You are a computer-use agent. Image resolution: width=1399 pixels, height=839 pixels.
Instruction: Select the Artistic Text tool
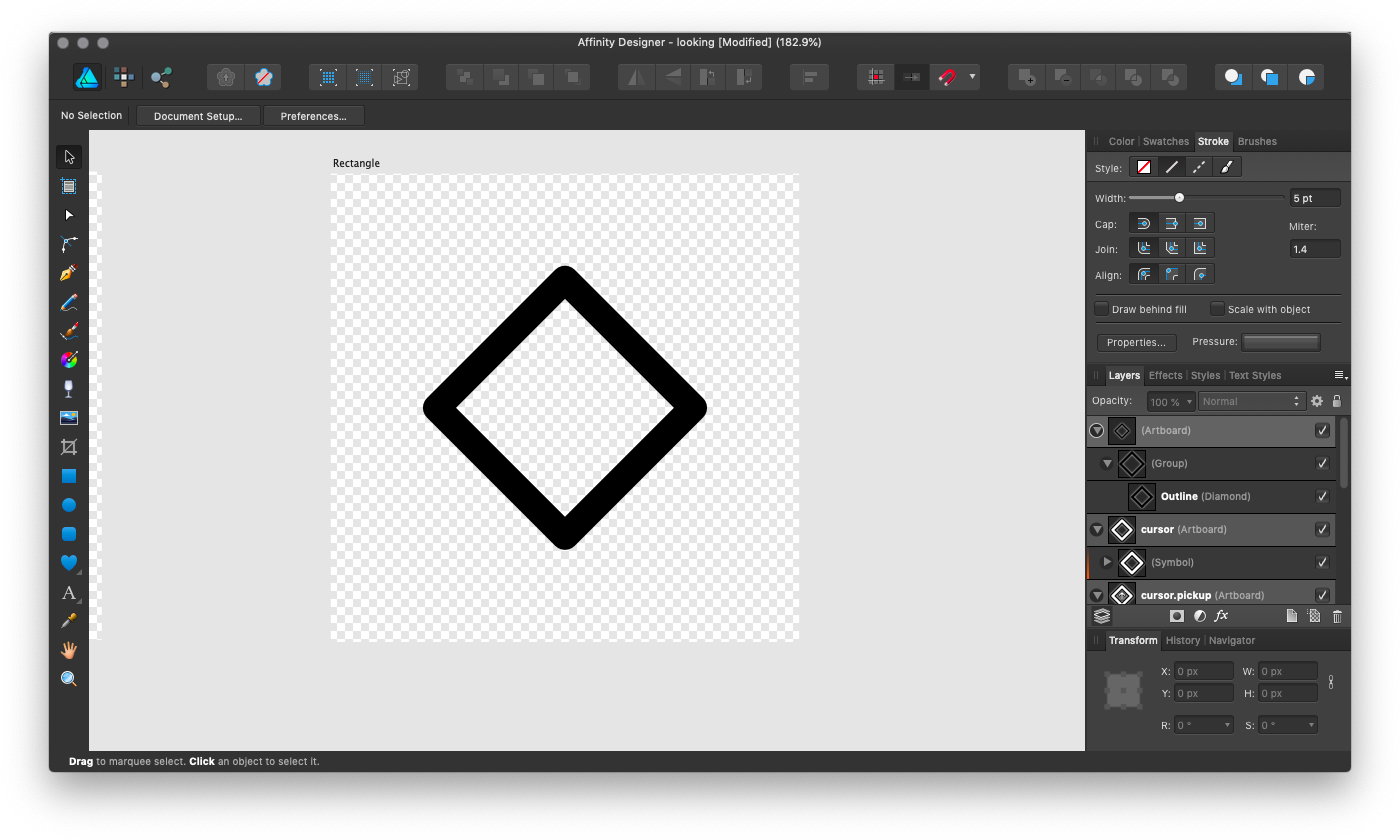pyautogui.click(x=69, y=592)
